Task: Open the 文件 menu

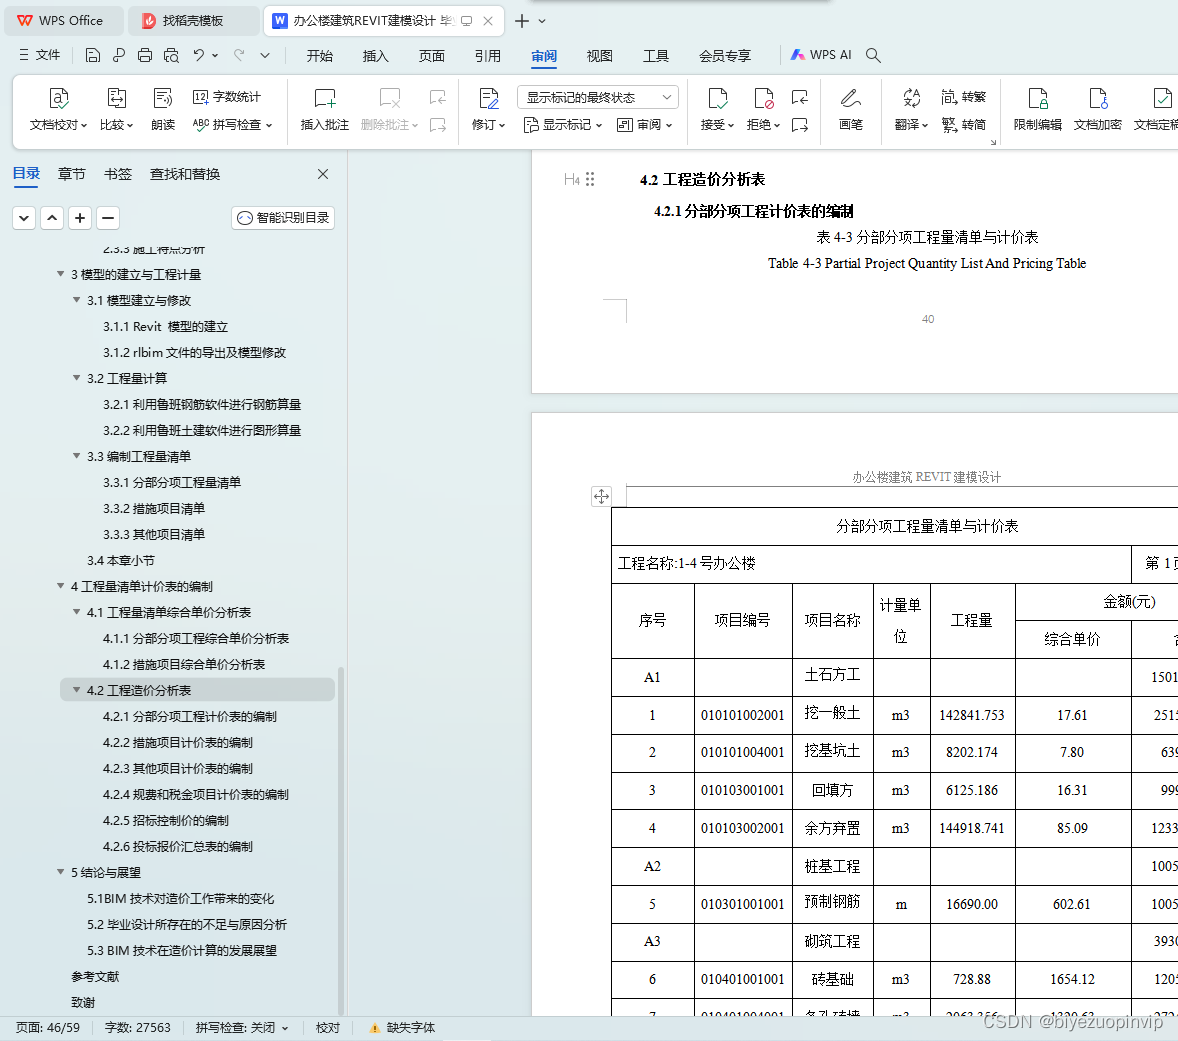Action: point(40,55)
